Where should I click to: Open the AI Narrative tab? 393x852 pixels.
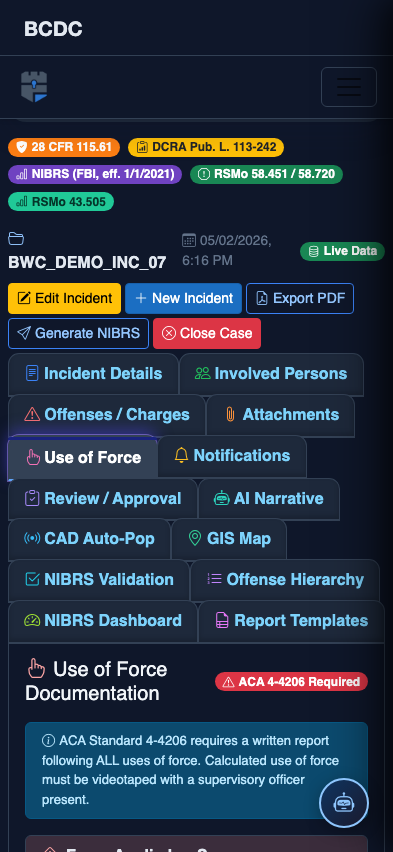[x=269, y=499]
